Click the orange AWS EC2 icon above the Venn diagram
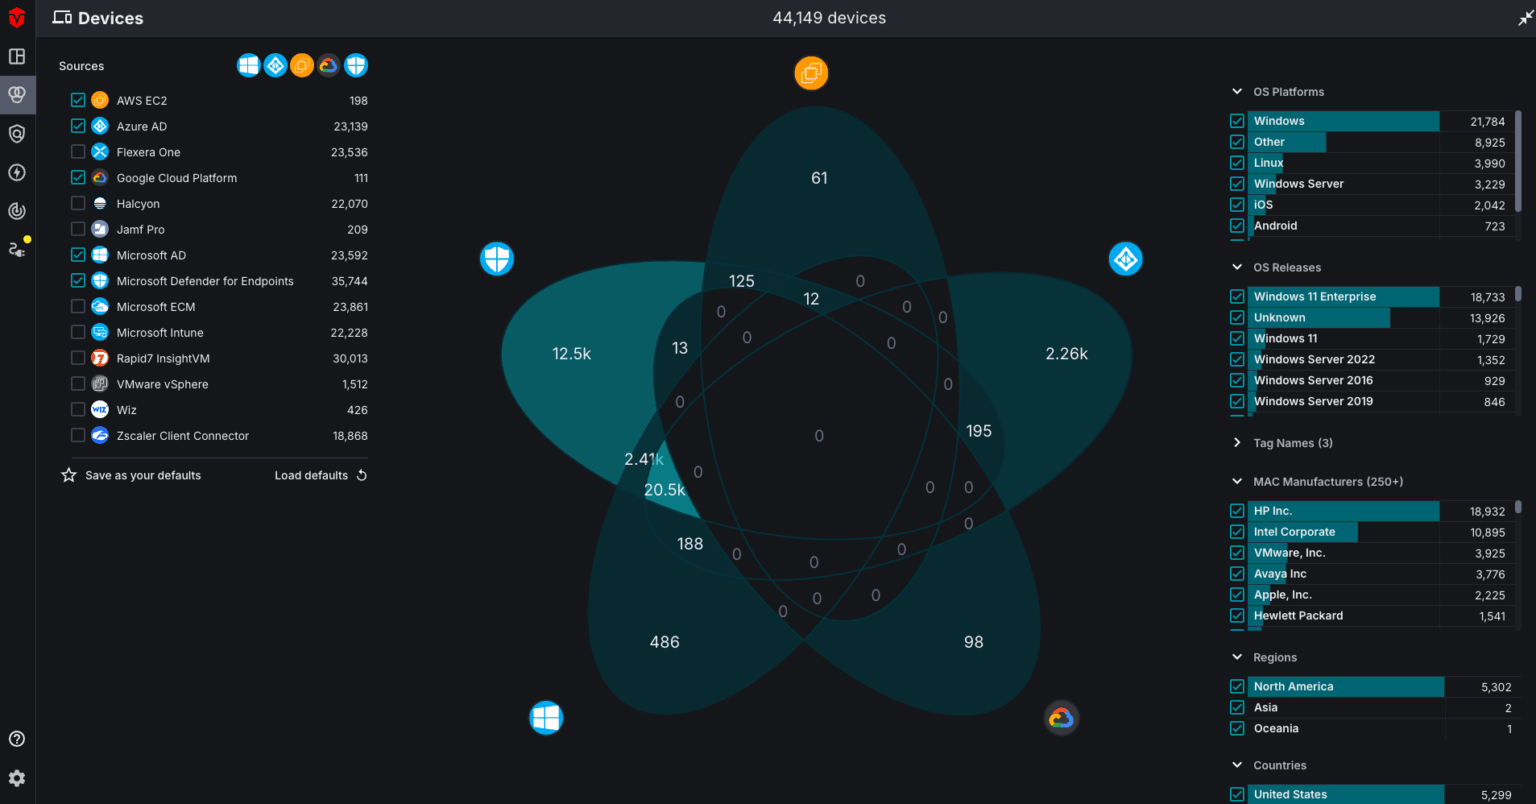The height and width of the screenshot is (804, 1536). [x=811, y=73]
